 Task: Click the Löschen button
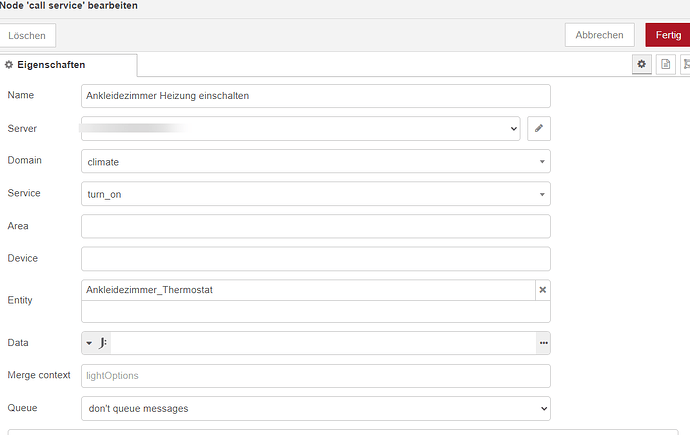pos(28,35)
